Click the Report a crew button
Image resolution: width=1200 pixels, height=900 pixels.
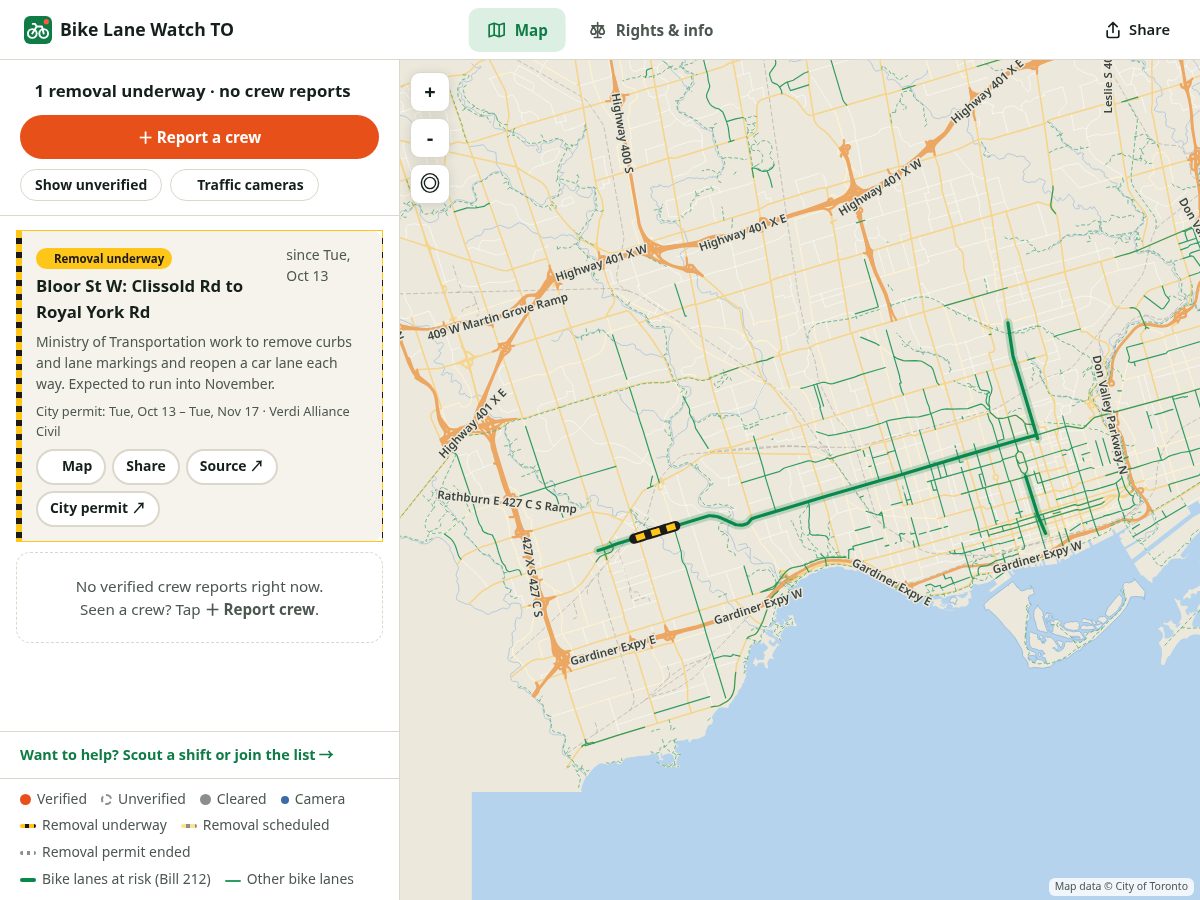tap(199, 137)
